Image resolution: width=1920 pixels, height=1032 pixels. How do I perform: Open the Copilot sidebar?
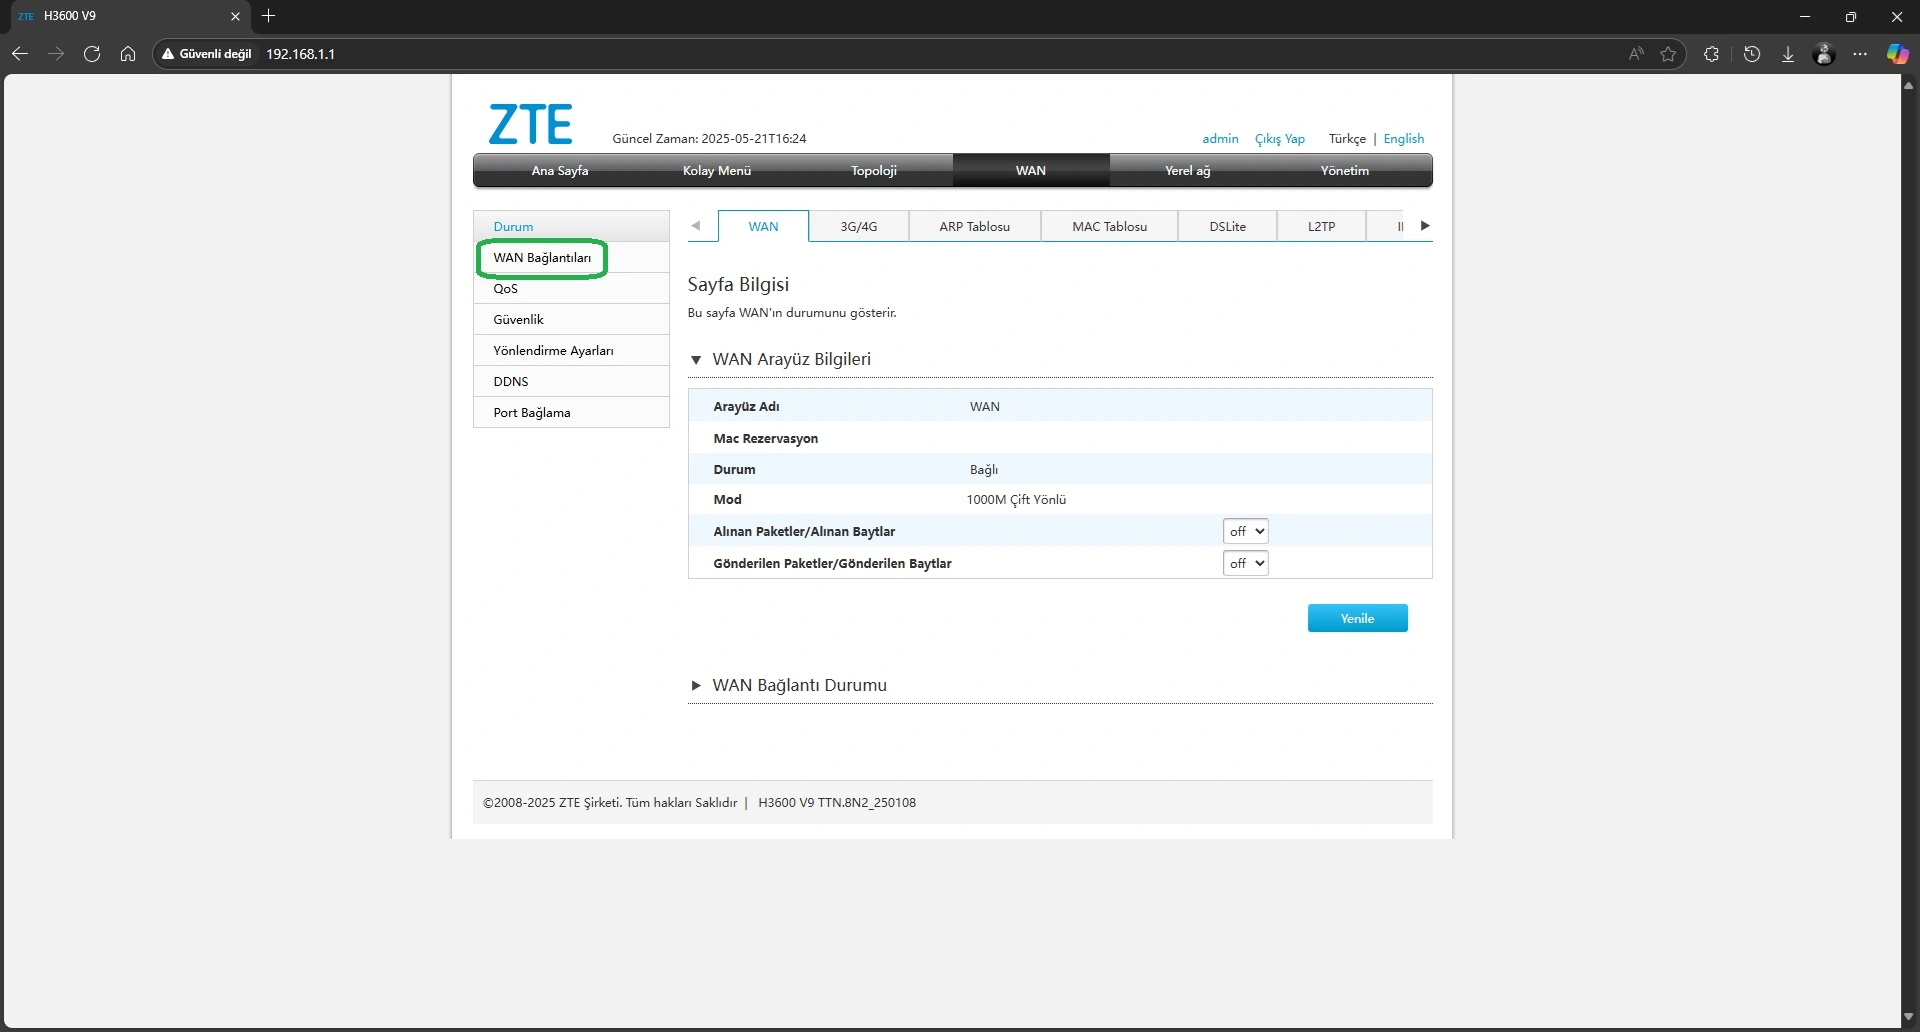click(x=1897, y=54)
